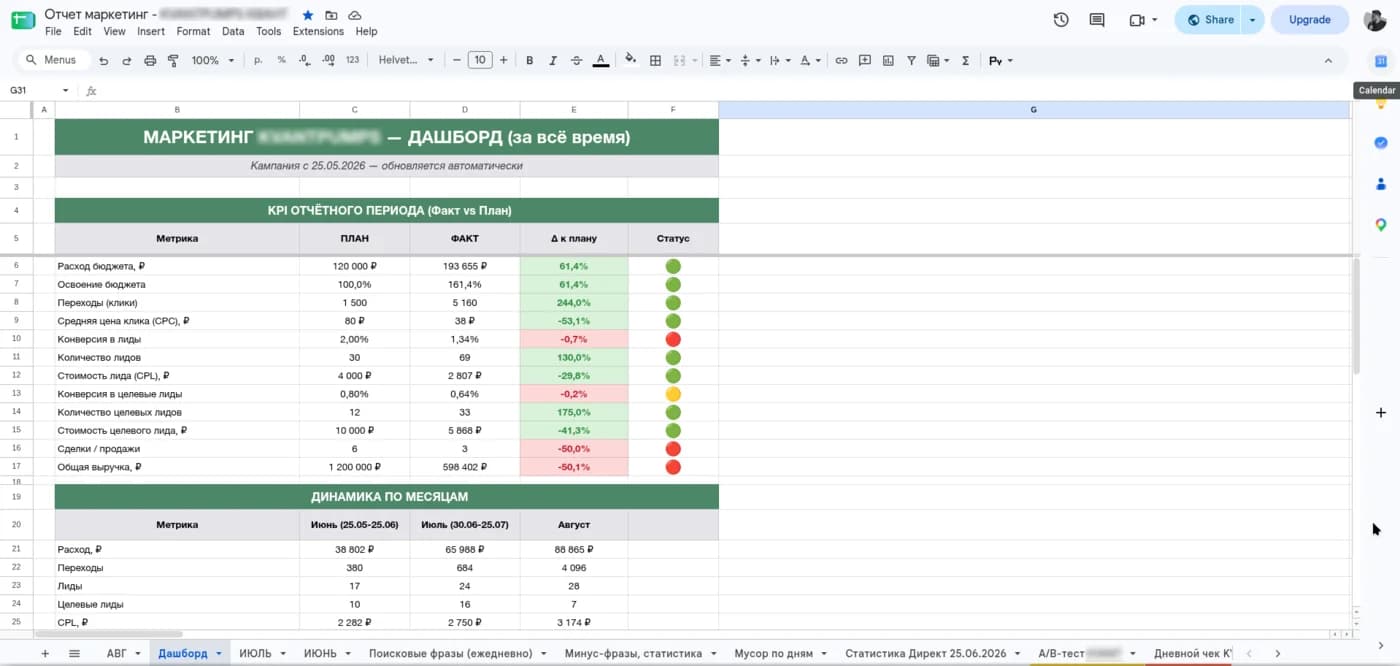Click the Insert chart icon
The width and height of the screenshot is (1400, 666).
887,61
